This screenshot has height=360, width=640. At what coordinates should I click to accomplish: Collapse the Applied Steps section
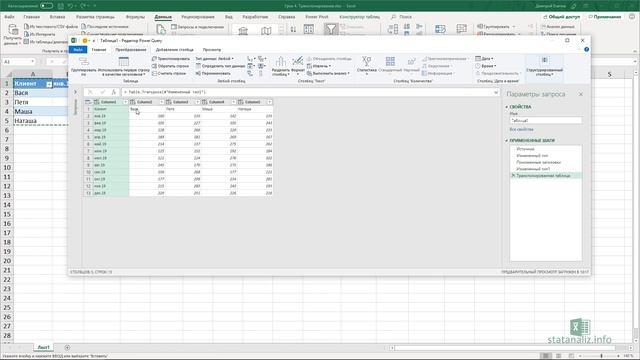(507, 140)
